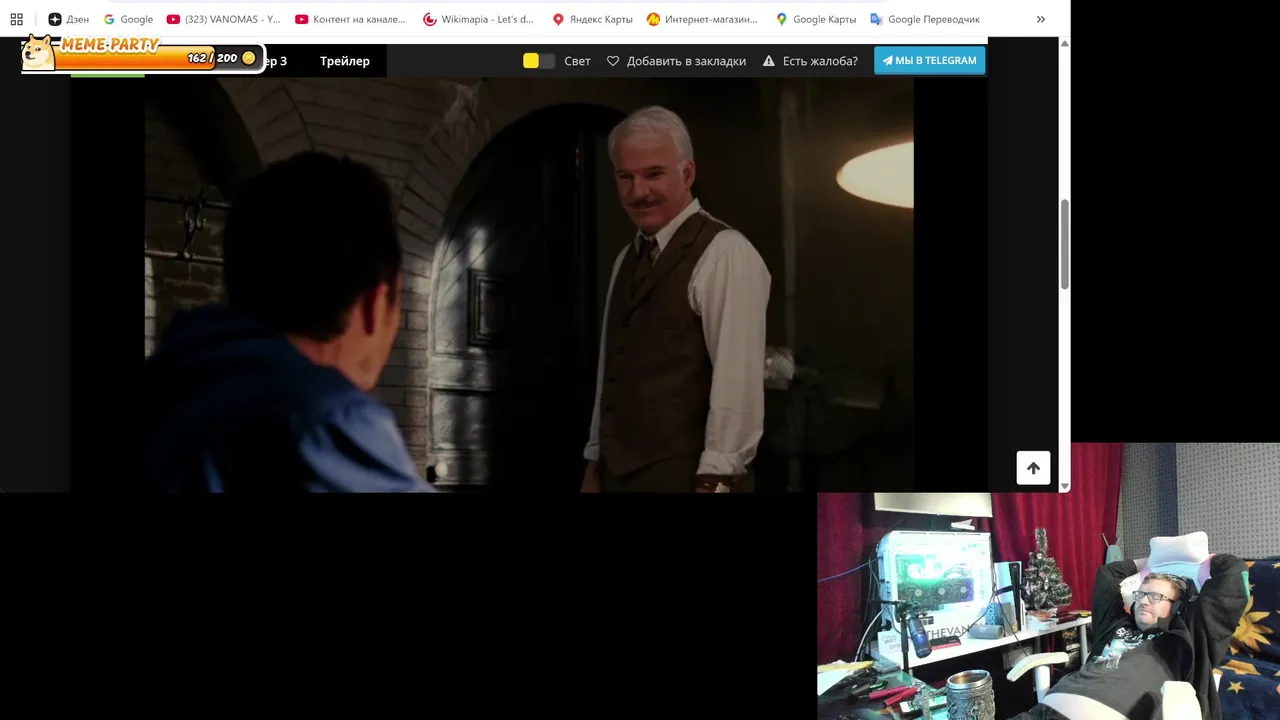Click the warning triangle complaint icon

click(769, 61)
